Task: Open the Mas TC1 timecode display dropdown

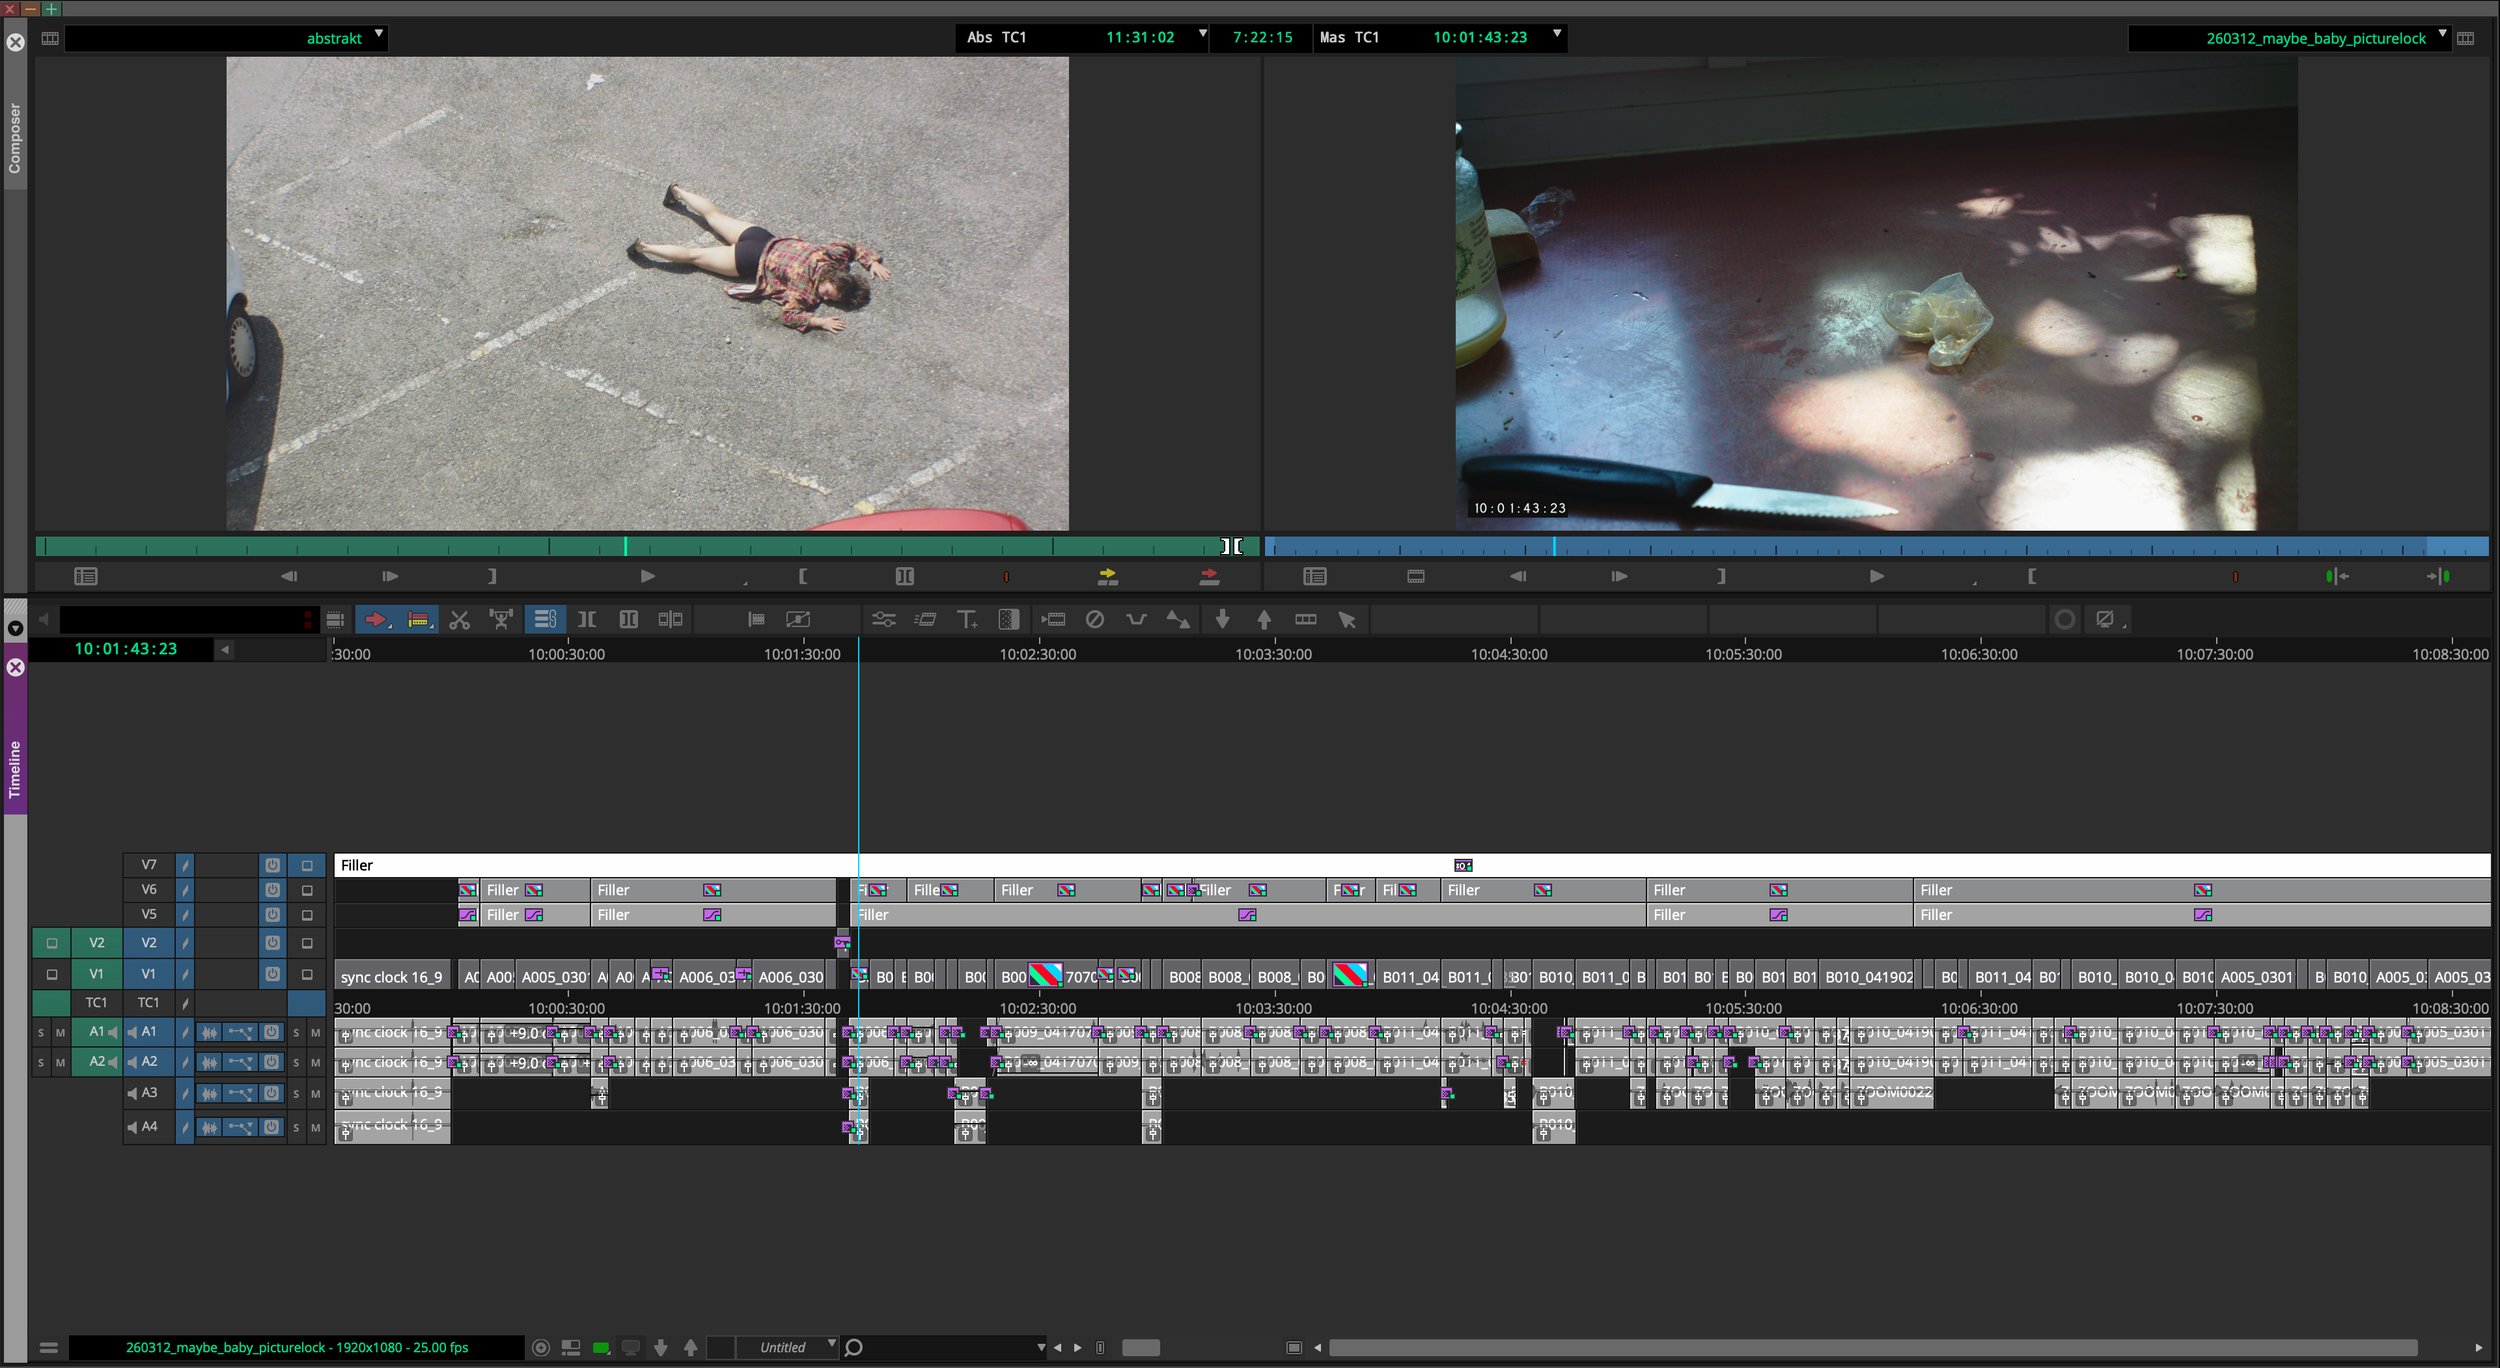Action: click(1557, 35)
